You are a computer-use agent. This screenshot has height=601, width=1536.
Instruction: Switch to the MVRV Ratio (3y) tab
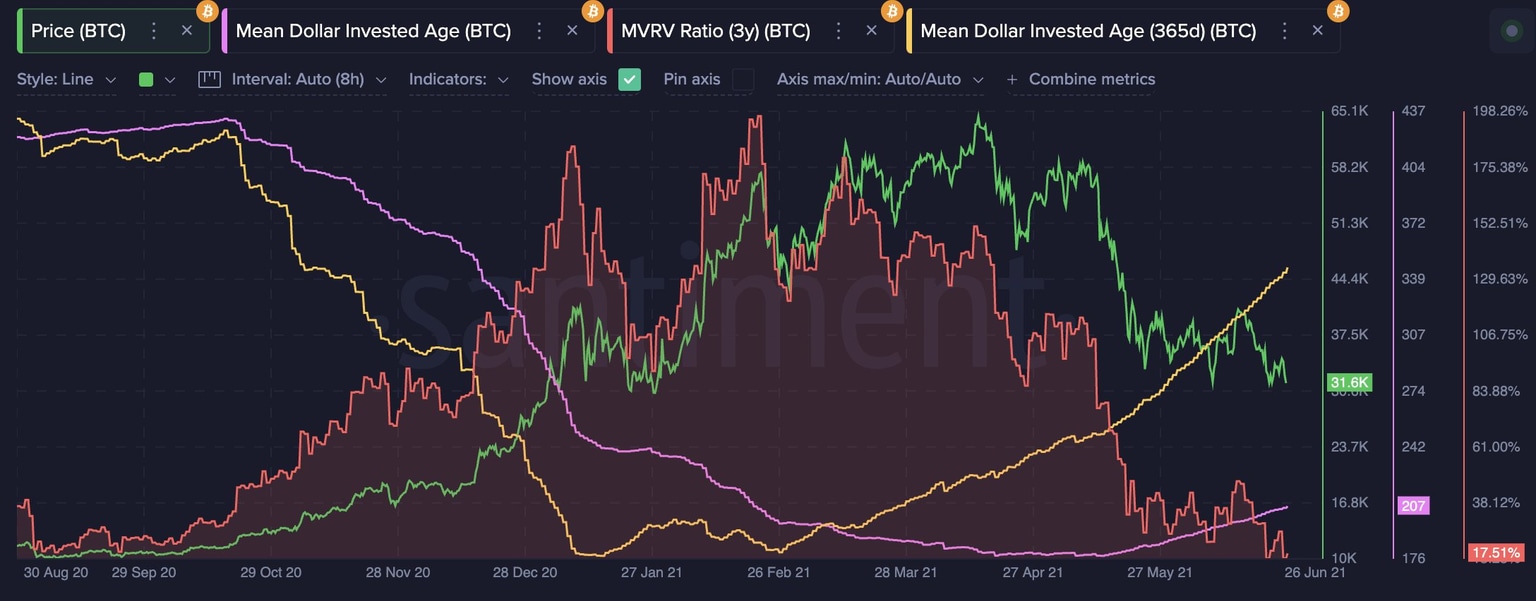715,30
